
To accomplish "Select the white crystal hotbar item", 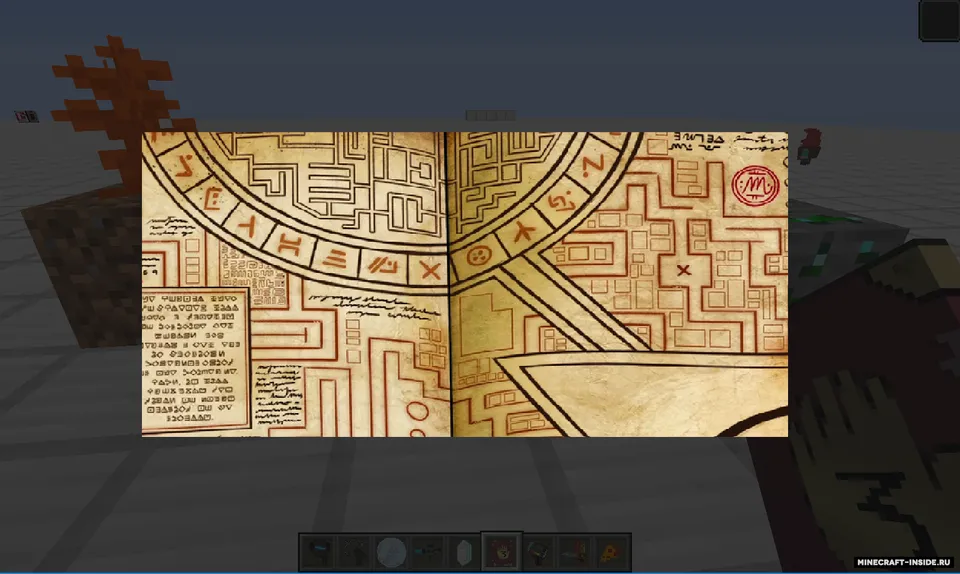I will pyautogui.click(x=465, y=552).
